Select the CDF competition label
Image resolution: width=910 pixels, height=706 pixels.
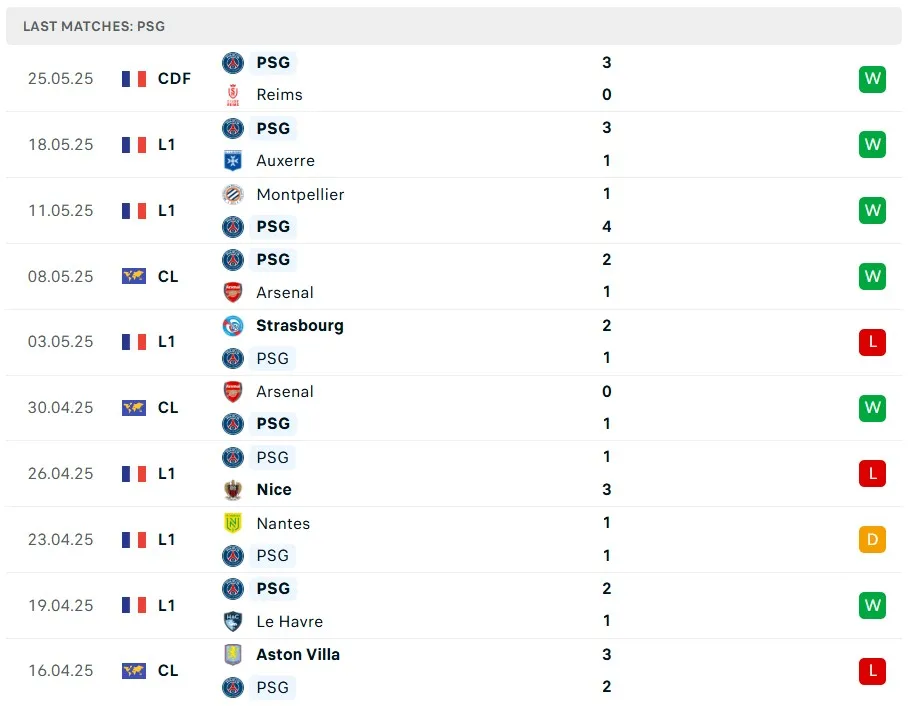click(174, 78)
